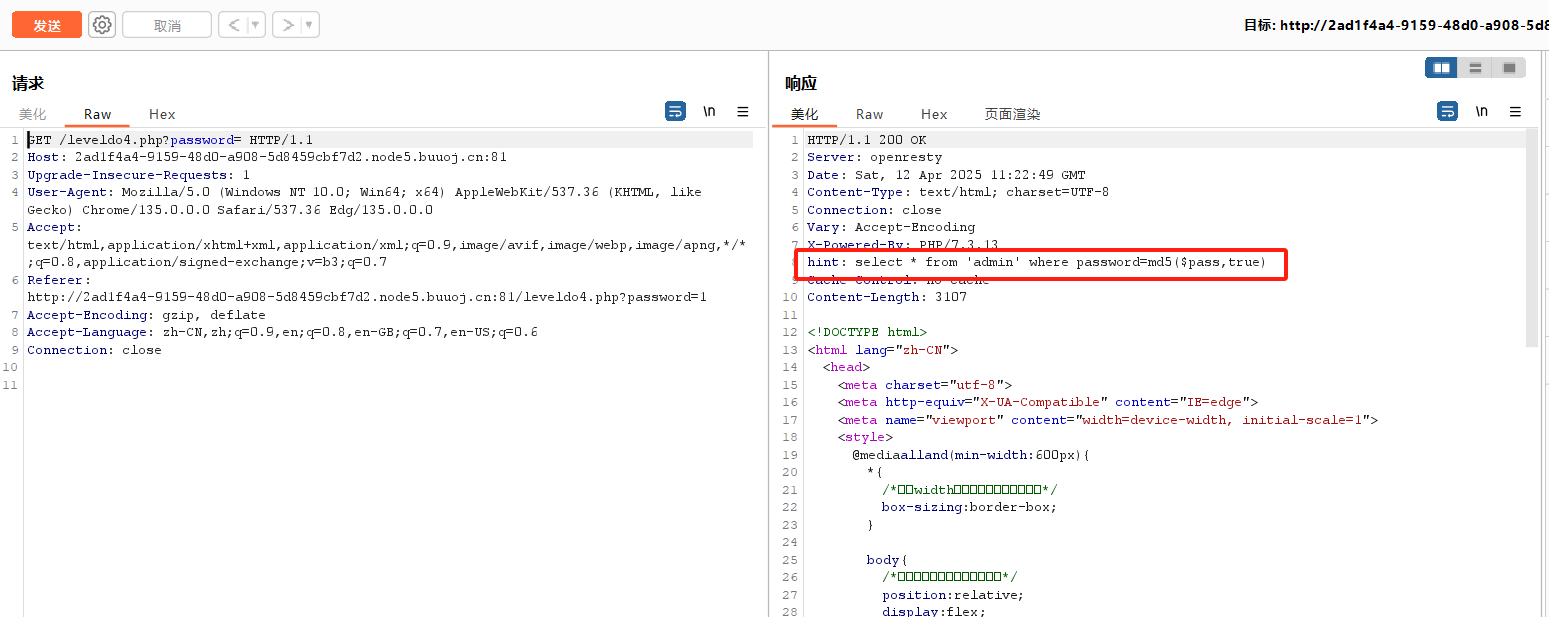The image size is (1549, 617).
Task: Click the Host header line
Action: [267, 157]
